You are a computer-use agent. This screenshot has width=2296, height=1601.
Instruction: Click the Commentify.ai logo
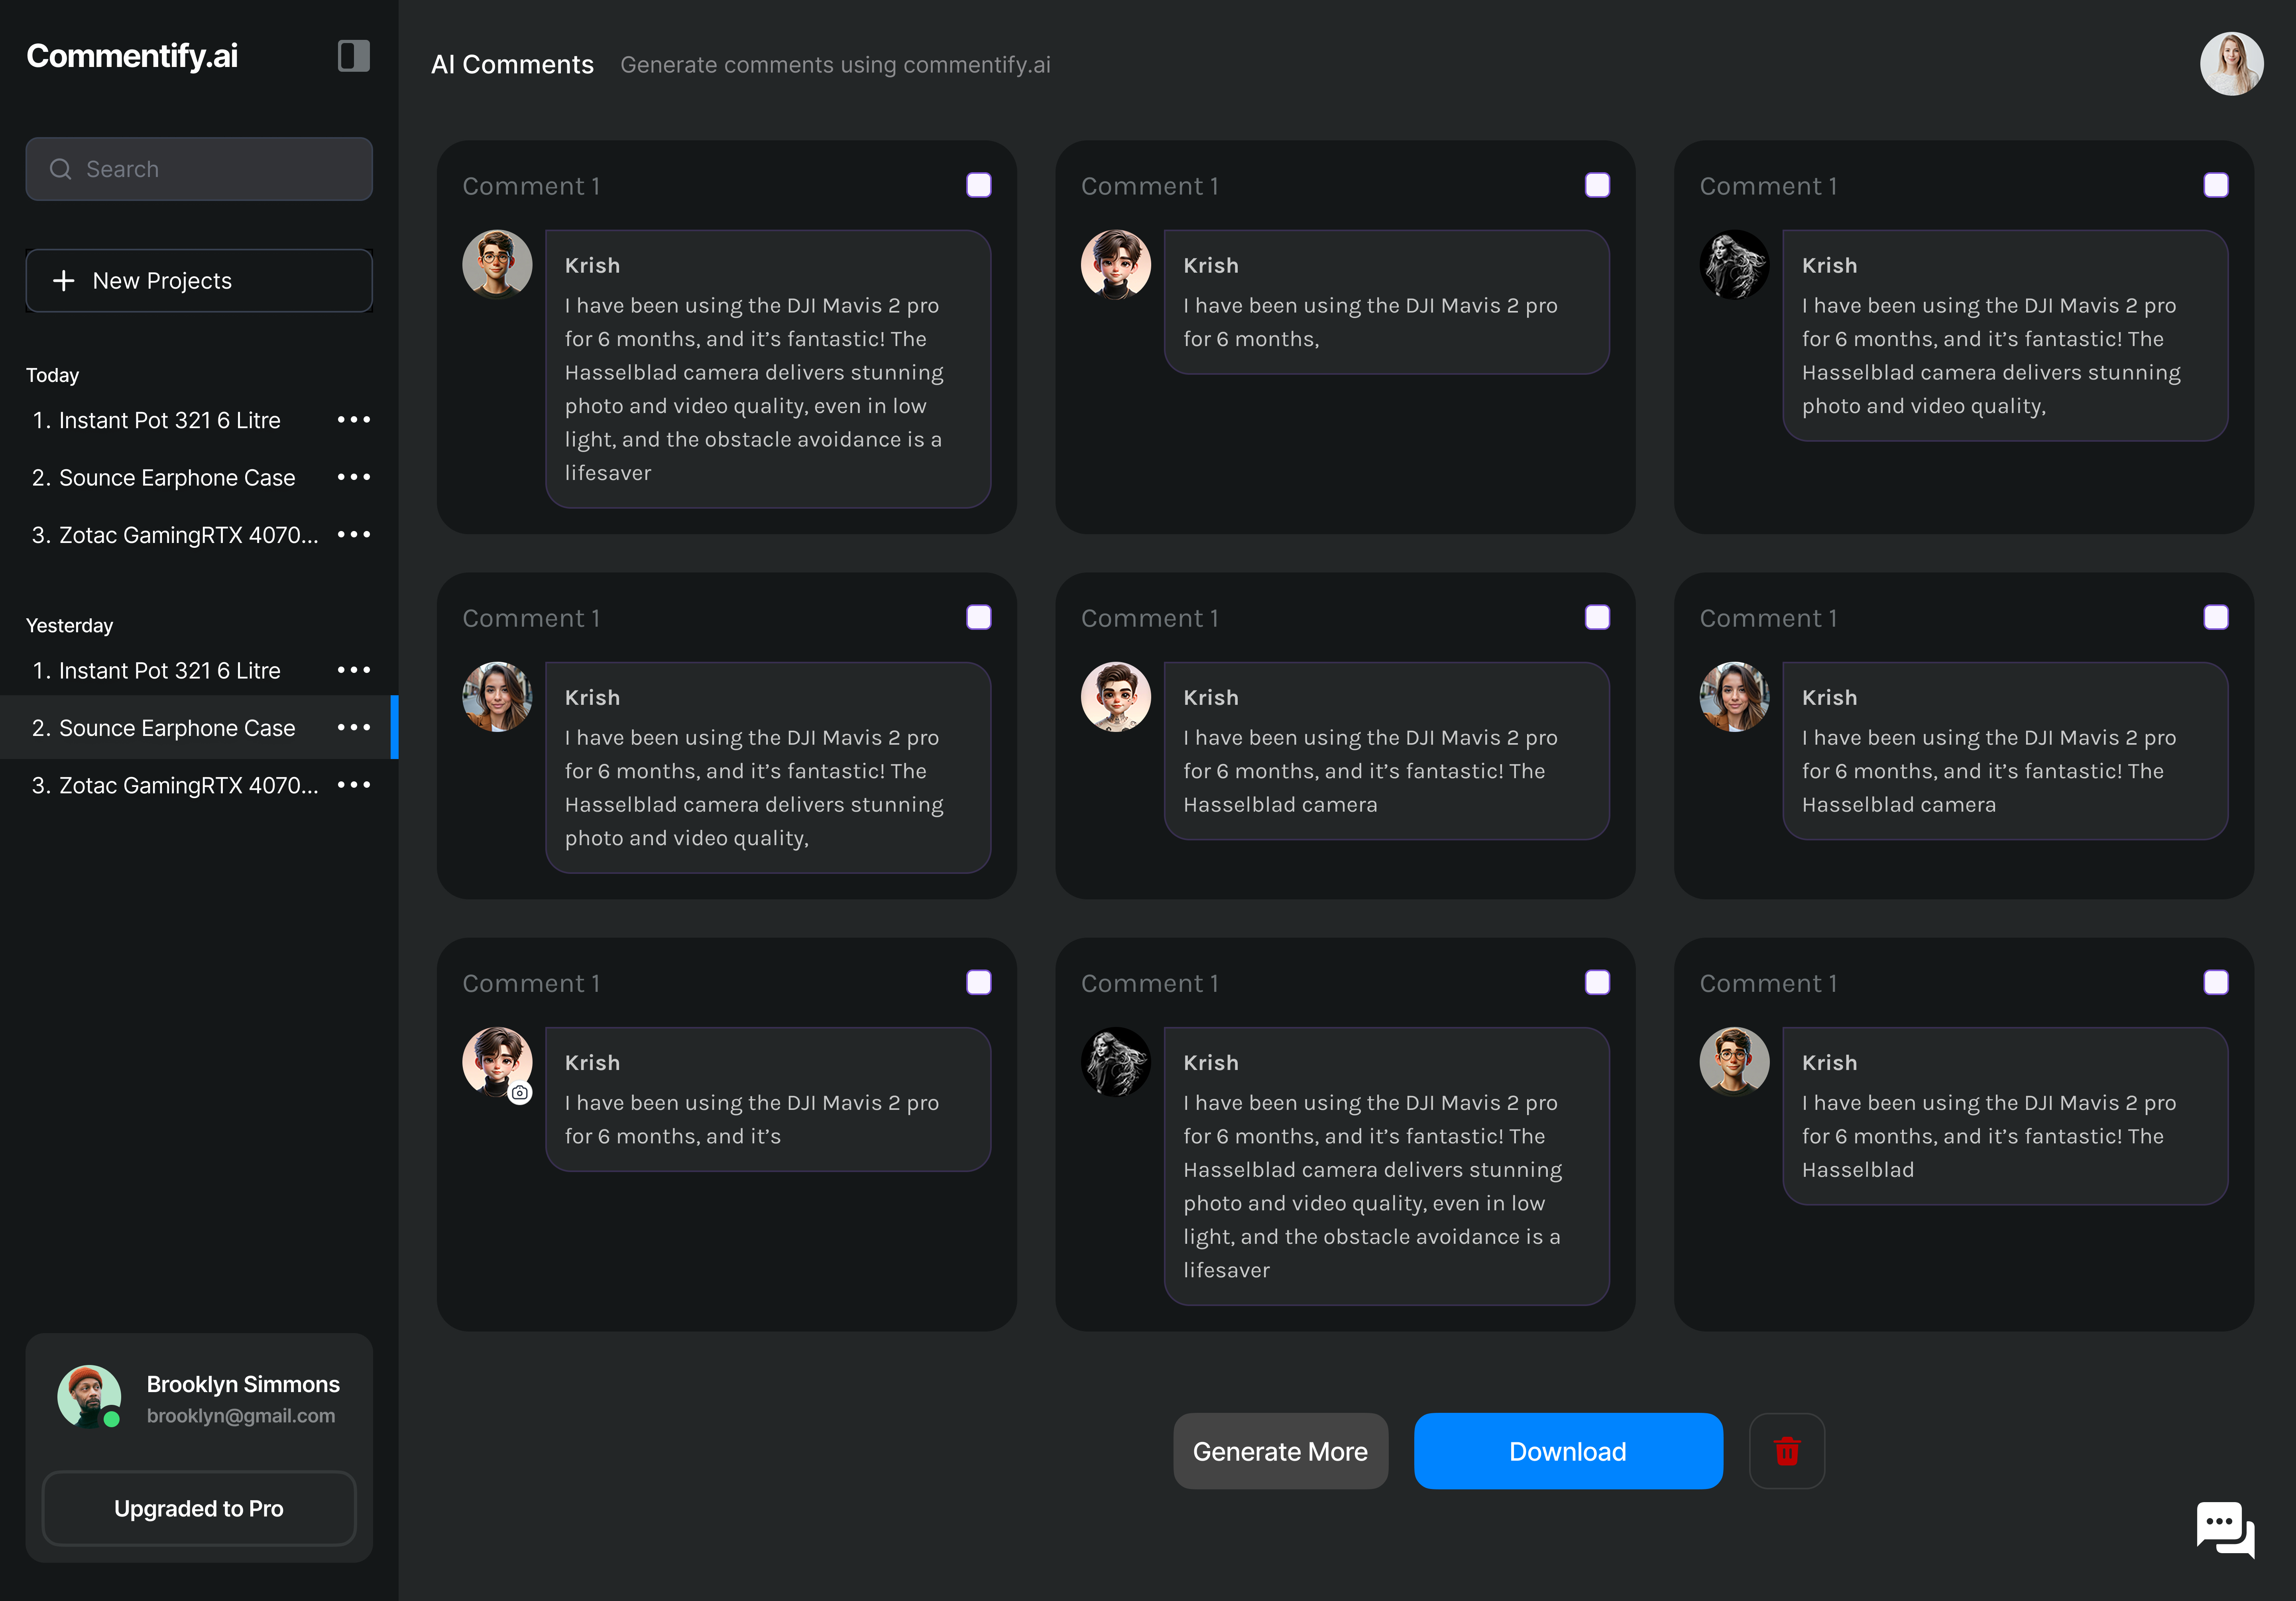pos(132,56)
